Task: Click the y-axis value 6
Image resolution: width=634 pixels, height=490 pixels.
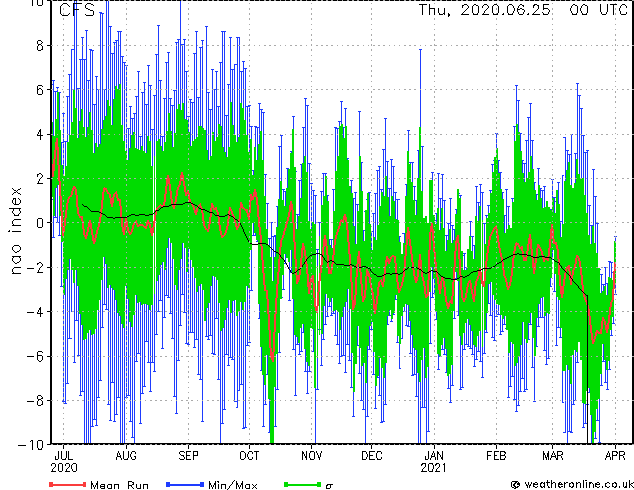Action: (x=40, y=90)
